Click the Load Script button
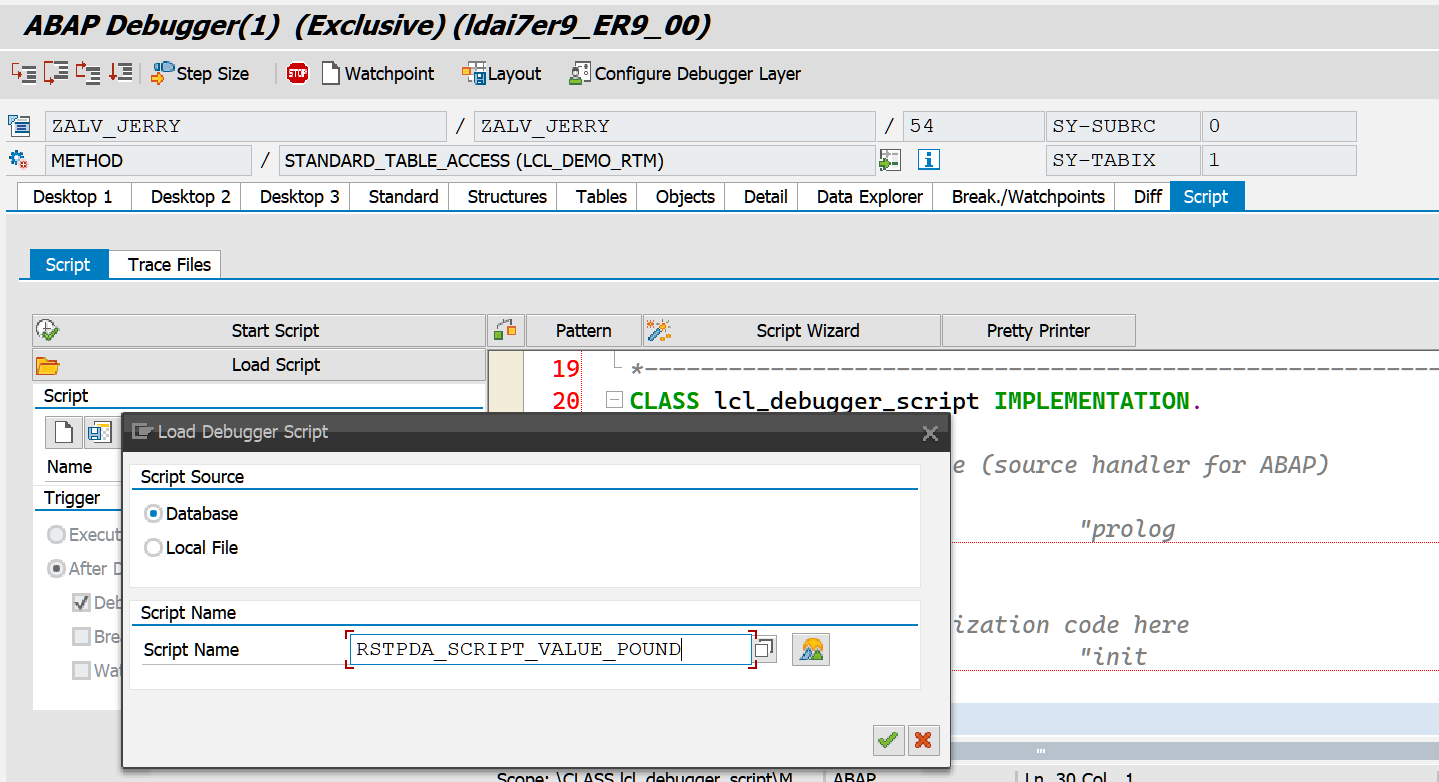Screen dimensions: 1439x782 (259, 365)
